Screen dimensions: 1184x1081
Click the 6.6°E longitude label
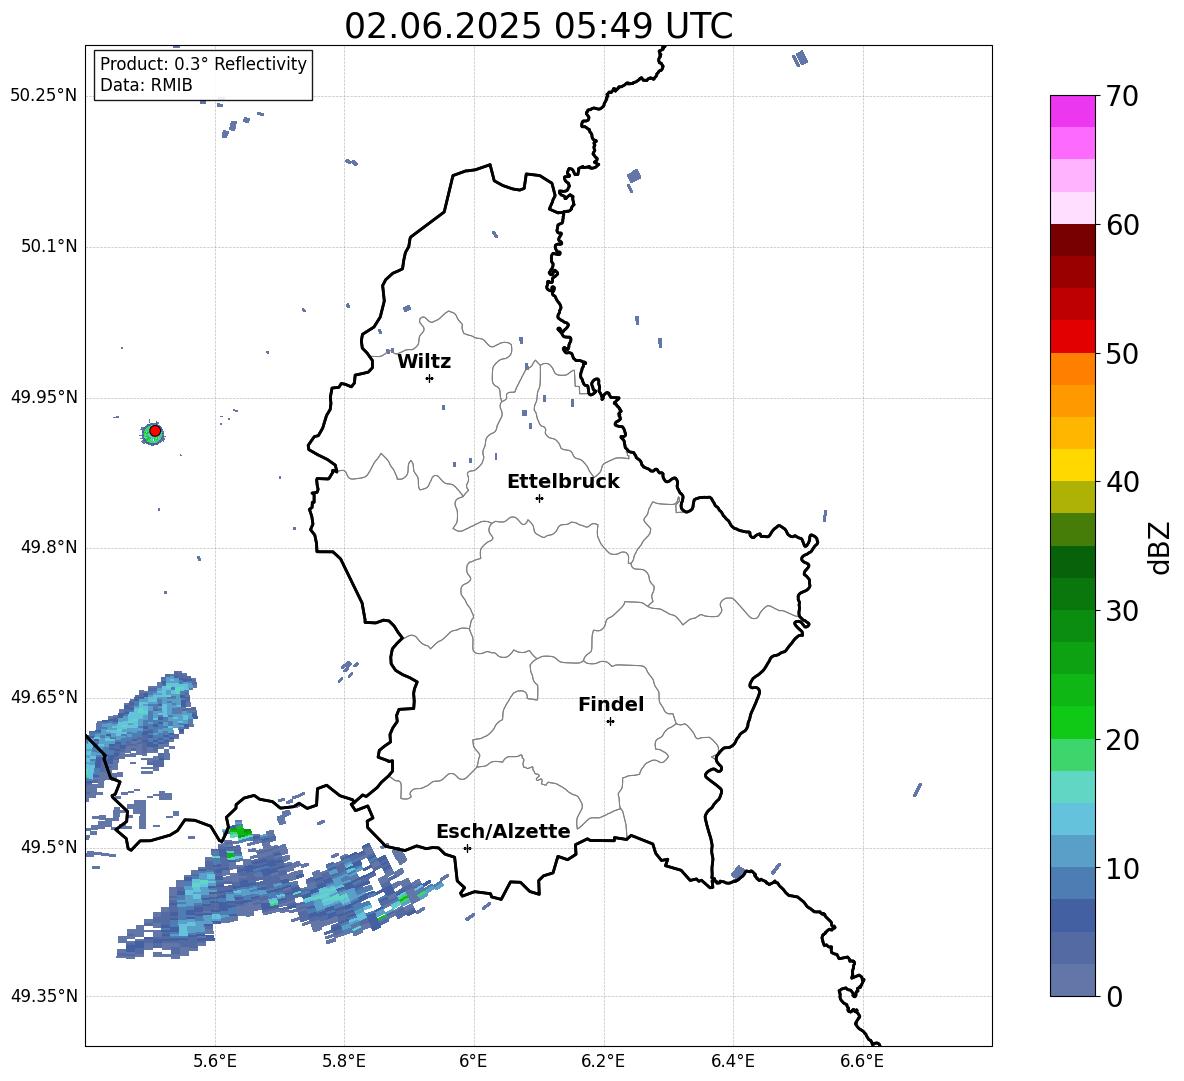(862, 1062)
